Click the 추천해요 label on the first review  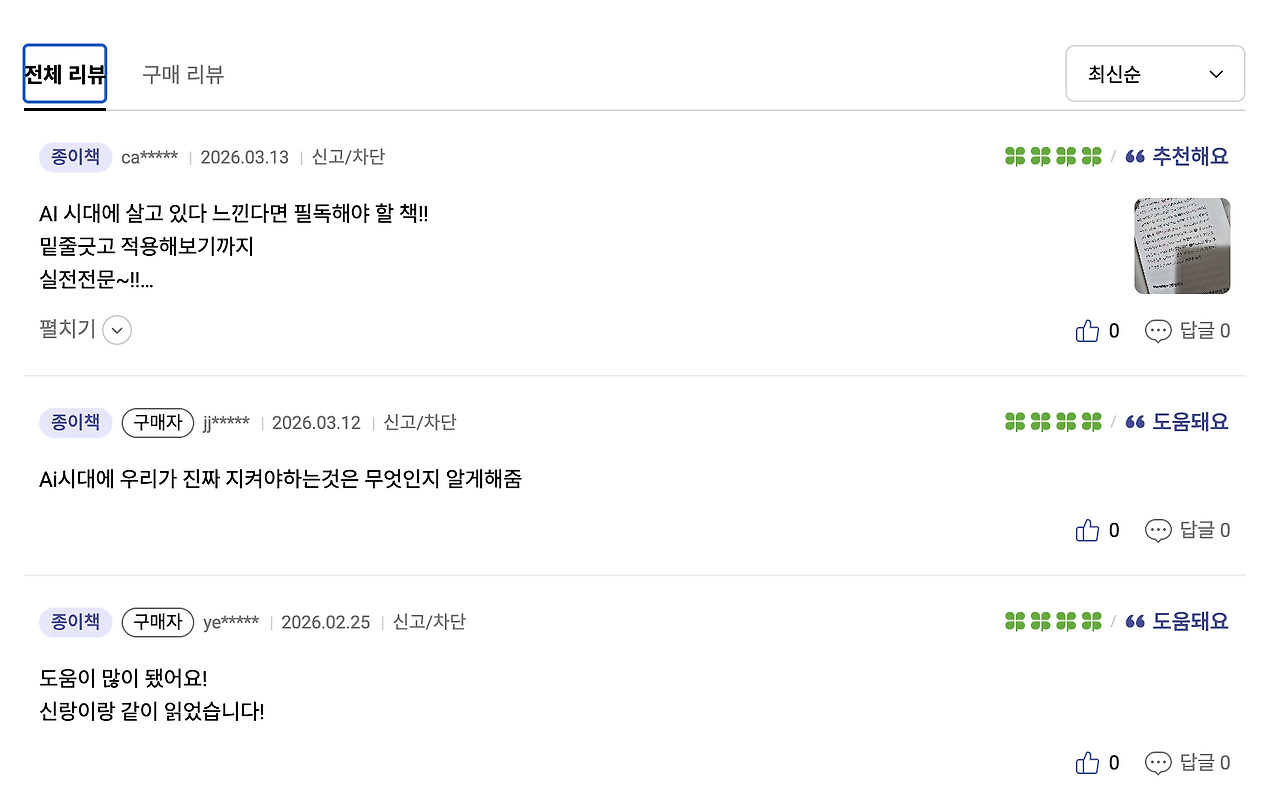pos(1190,156)
